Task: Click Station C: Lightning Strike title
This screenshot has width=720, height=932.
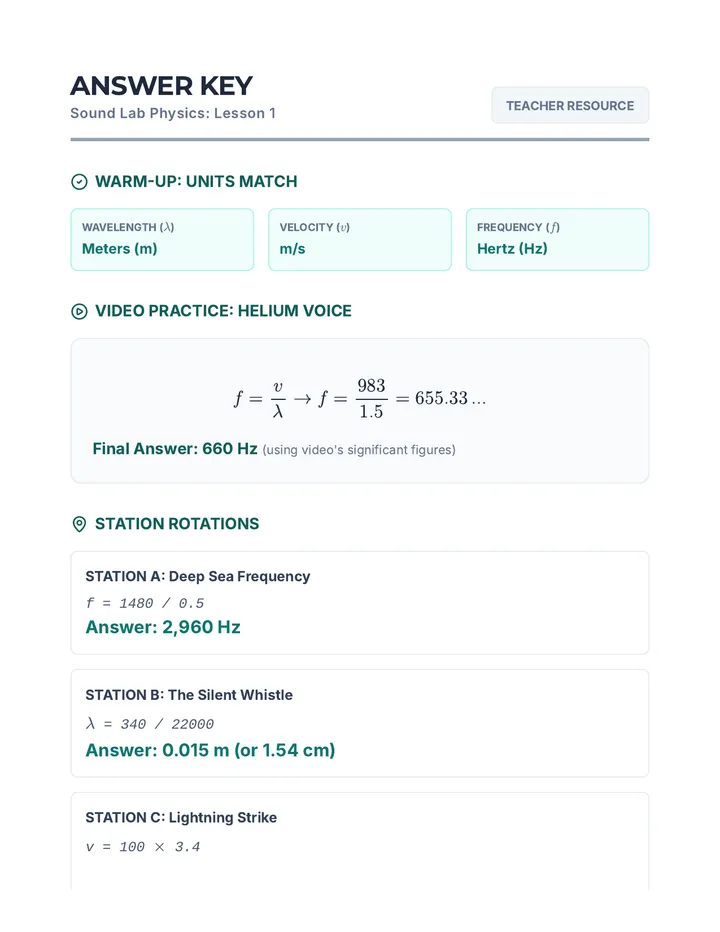Action: 181,818
